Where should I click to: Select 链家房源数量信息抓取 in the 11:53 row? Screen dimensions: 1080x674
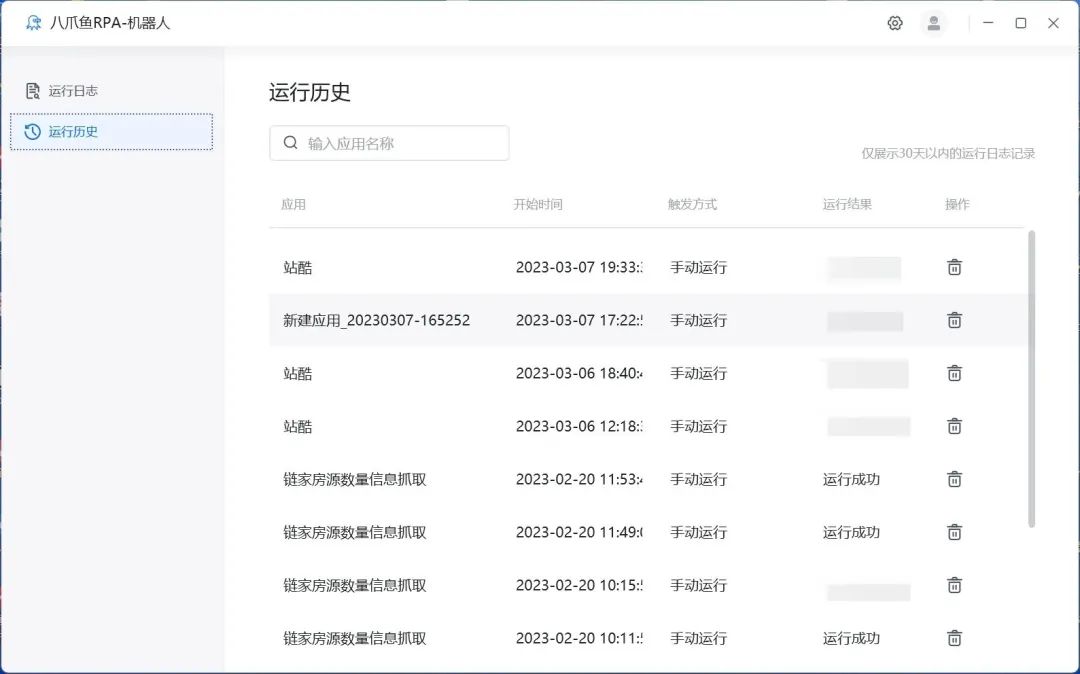click(355, 479)
